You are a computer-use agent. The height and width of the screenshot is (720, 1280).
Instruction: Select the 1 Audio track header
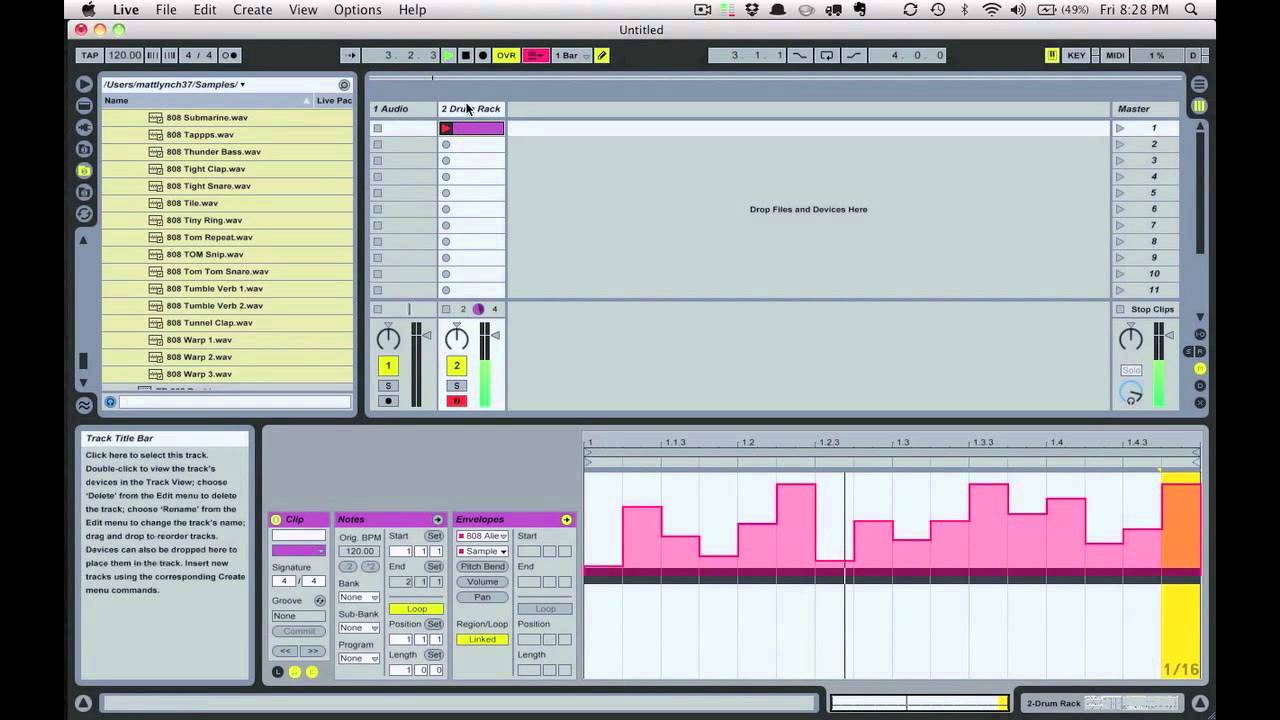(x=404, y=108)
